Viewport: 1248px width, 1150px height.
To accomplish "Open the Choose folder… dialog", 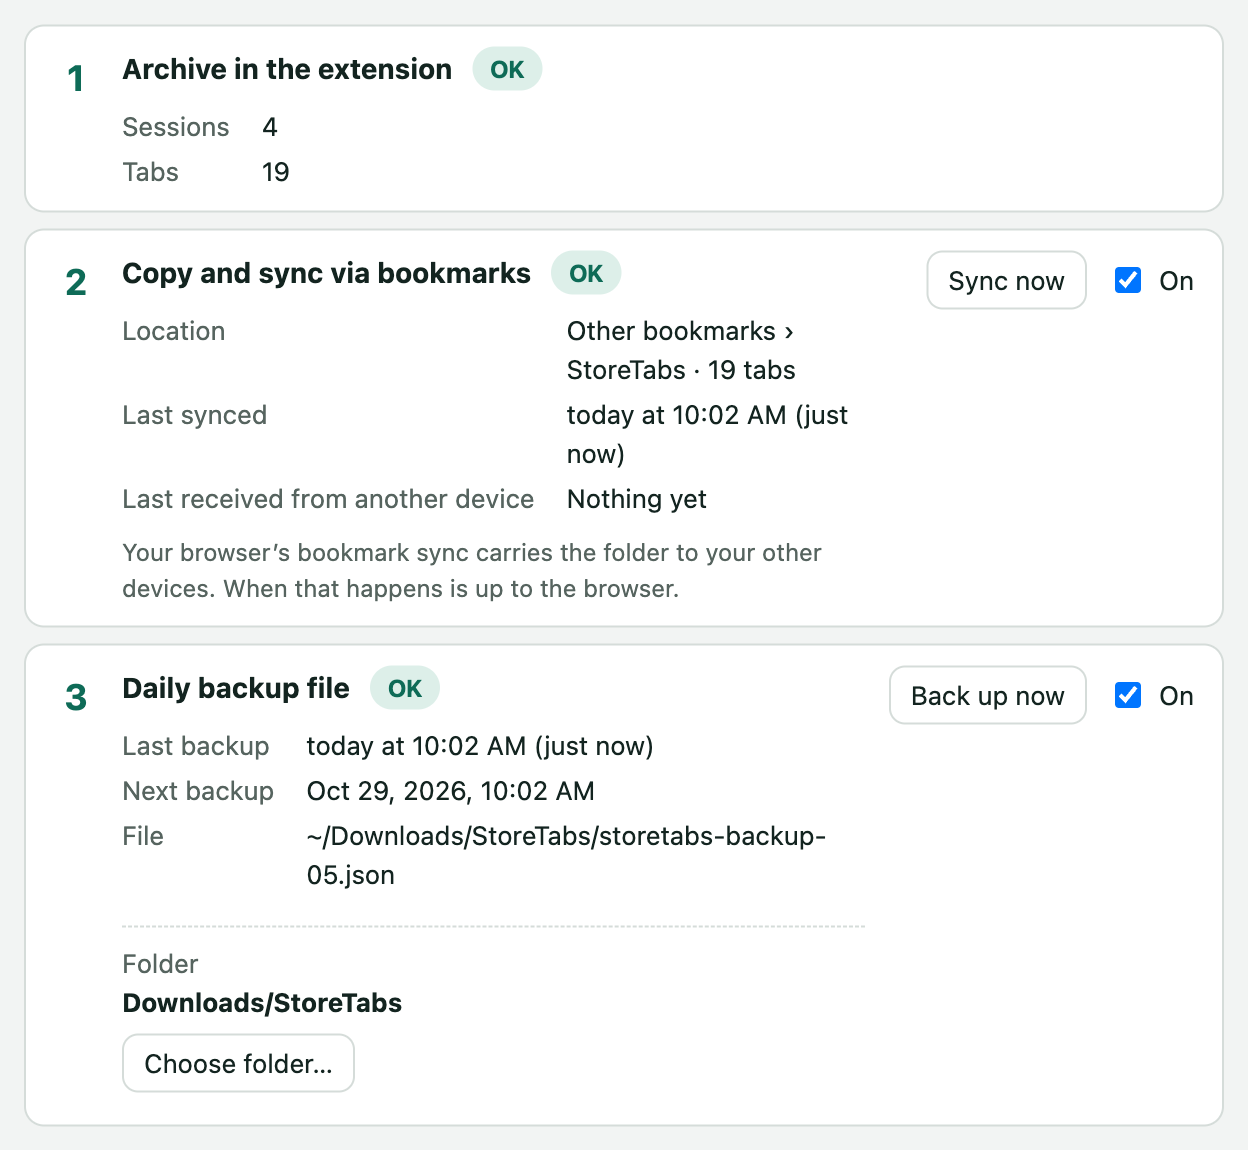I will [x=238, y=1063].
